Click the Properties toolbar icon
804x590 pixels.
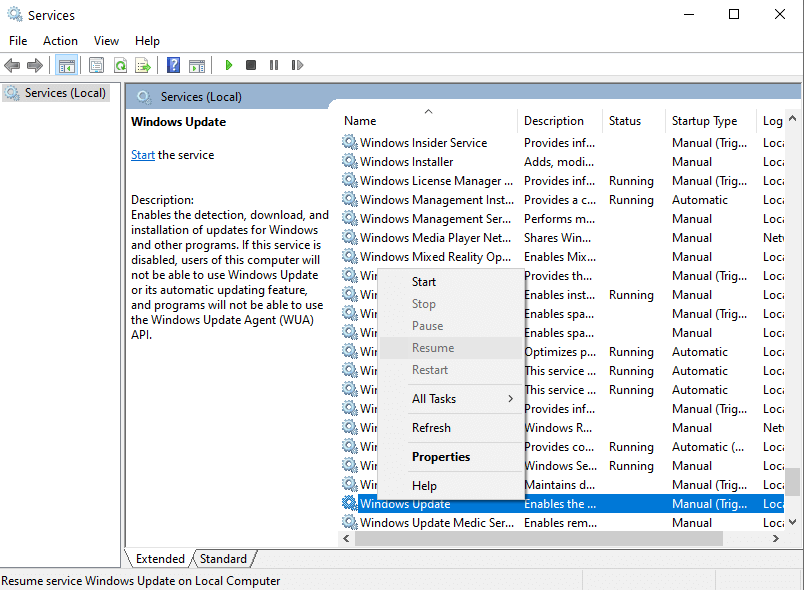[95, 64]
